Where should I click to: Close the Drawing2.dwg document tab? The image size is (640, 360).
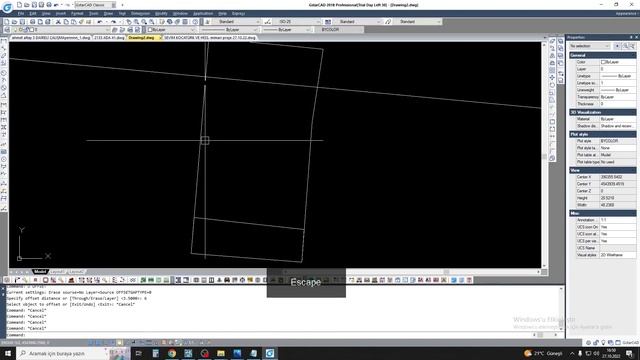(x=160, y=38)
